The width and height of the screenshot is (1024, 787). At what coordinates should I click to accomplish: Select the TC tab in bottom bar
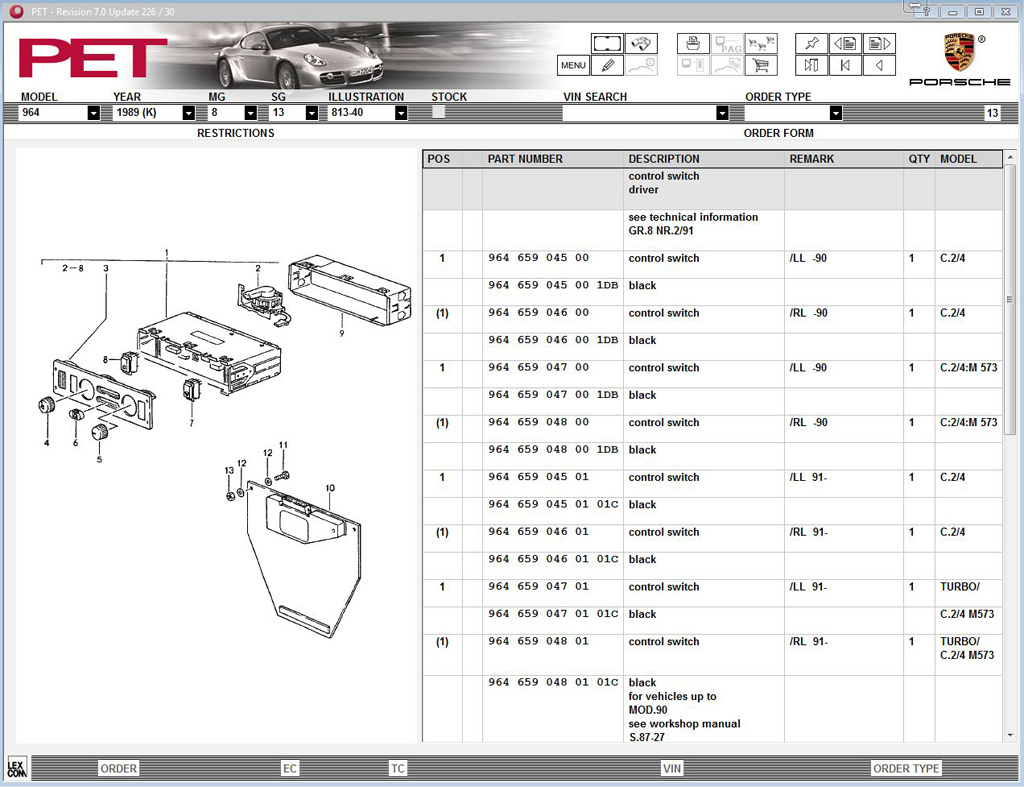tap(398, 769)
